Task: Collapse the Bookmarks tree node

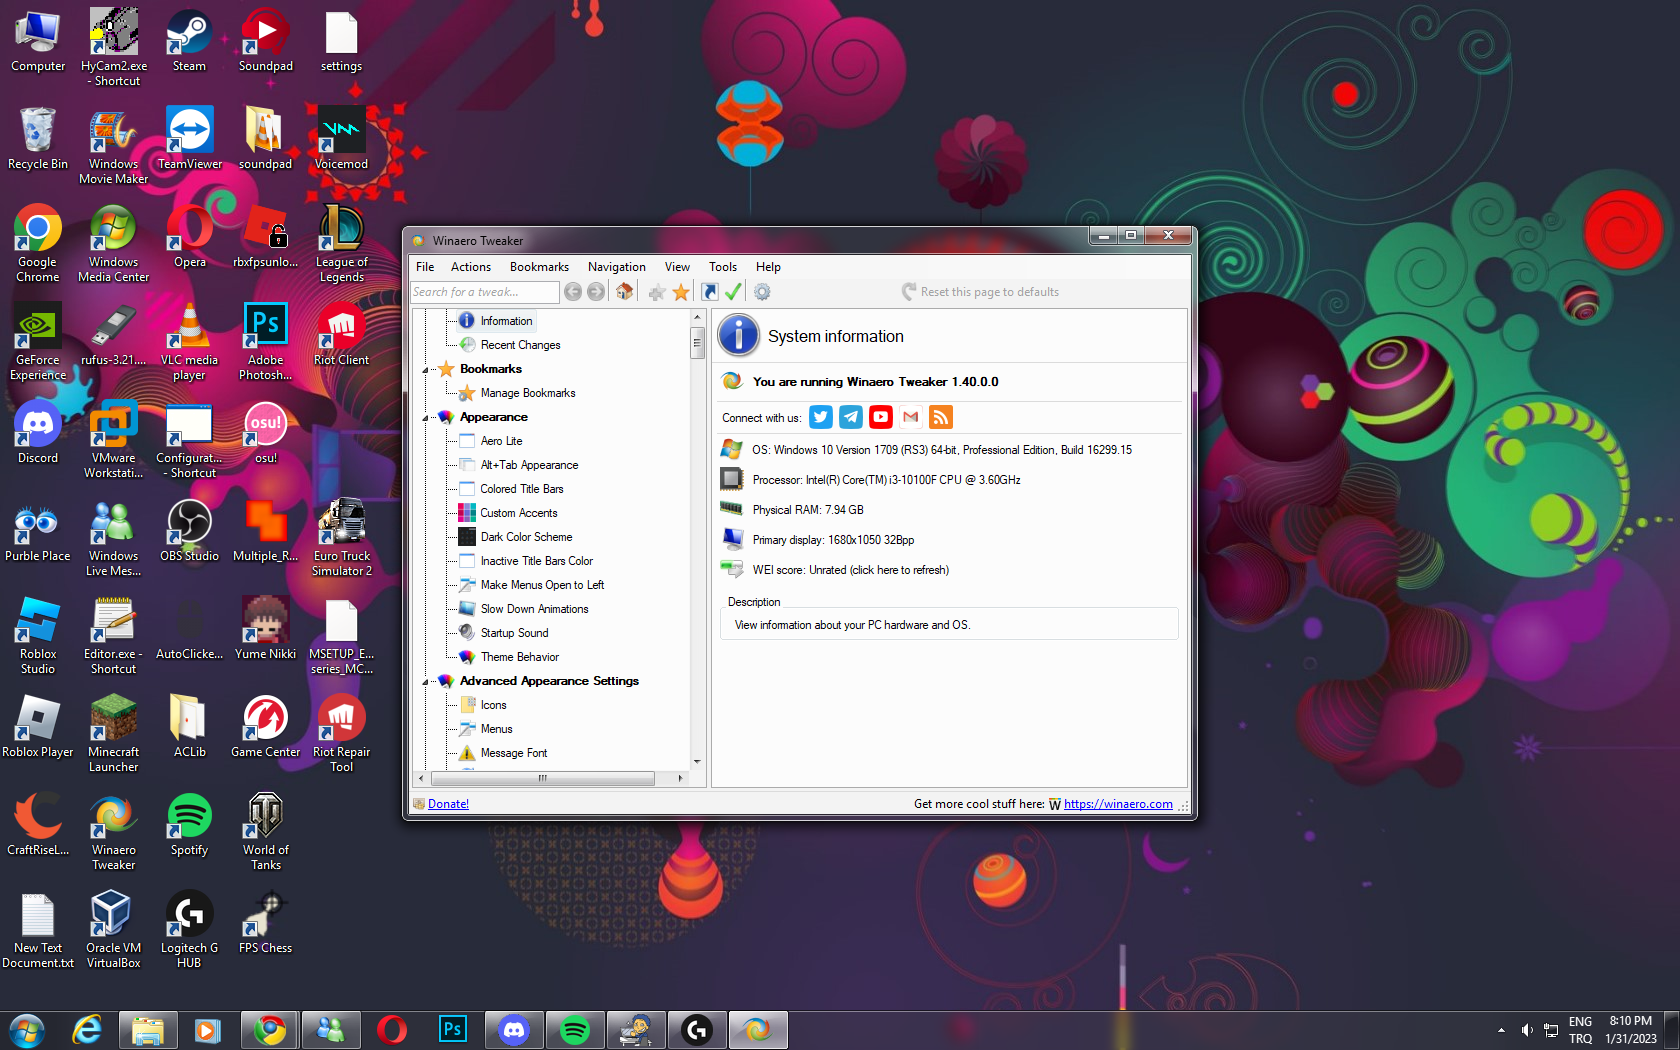Action: tap(426, 370)
